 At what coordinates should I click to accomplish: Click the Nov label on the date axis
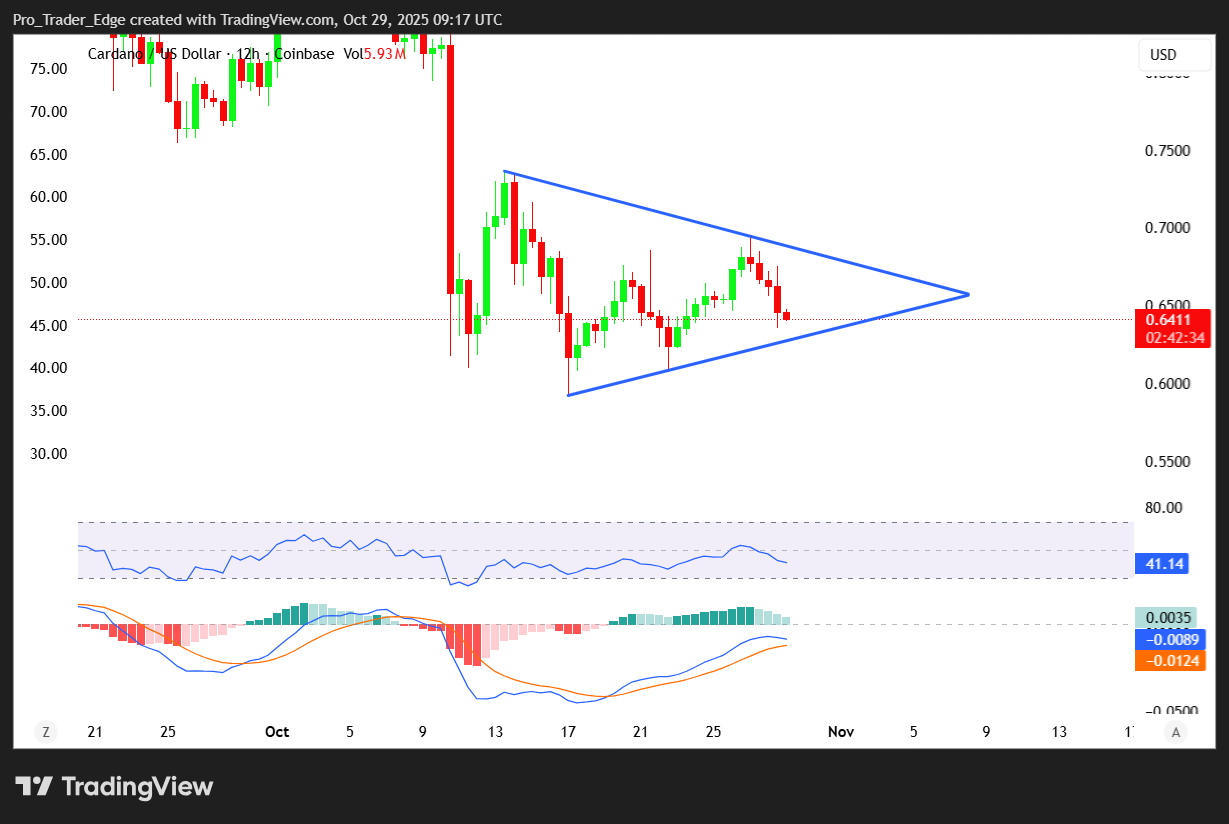tap(841, 732)
